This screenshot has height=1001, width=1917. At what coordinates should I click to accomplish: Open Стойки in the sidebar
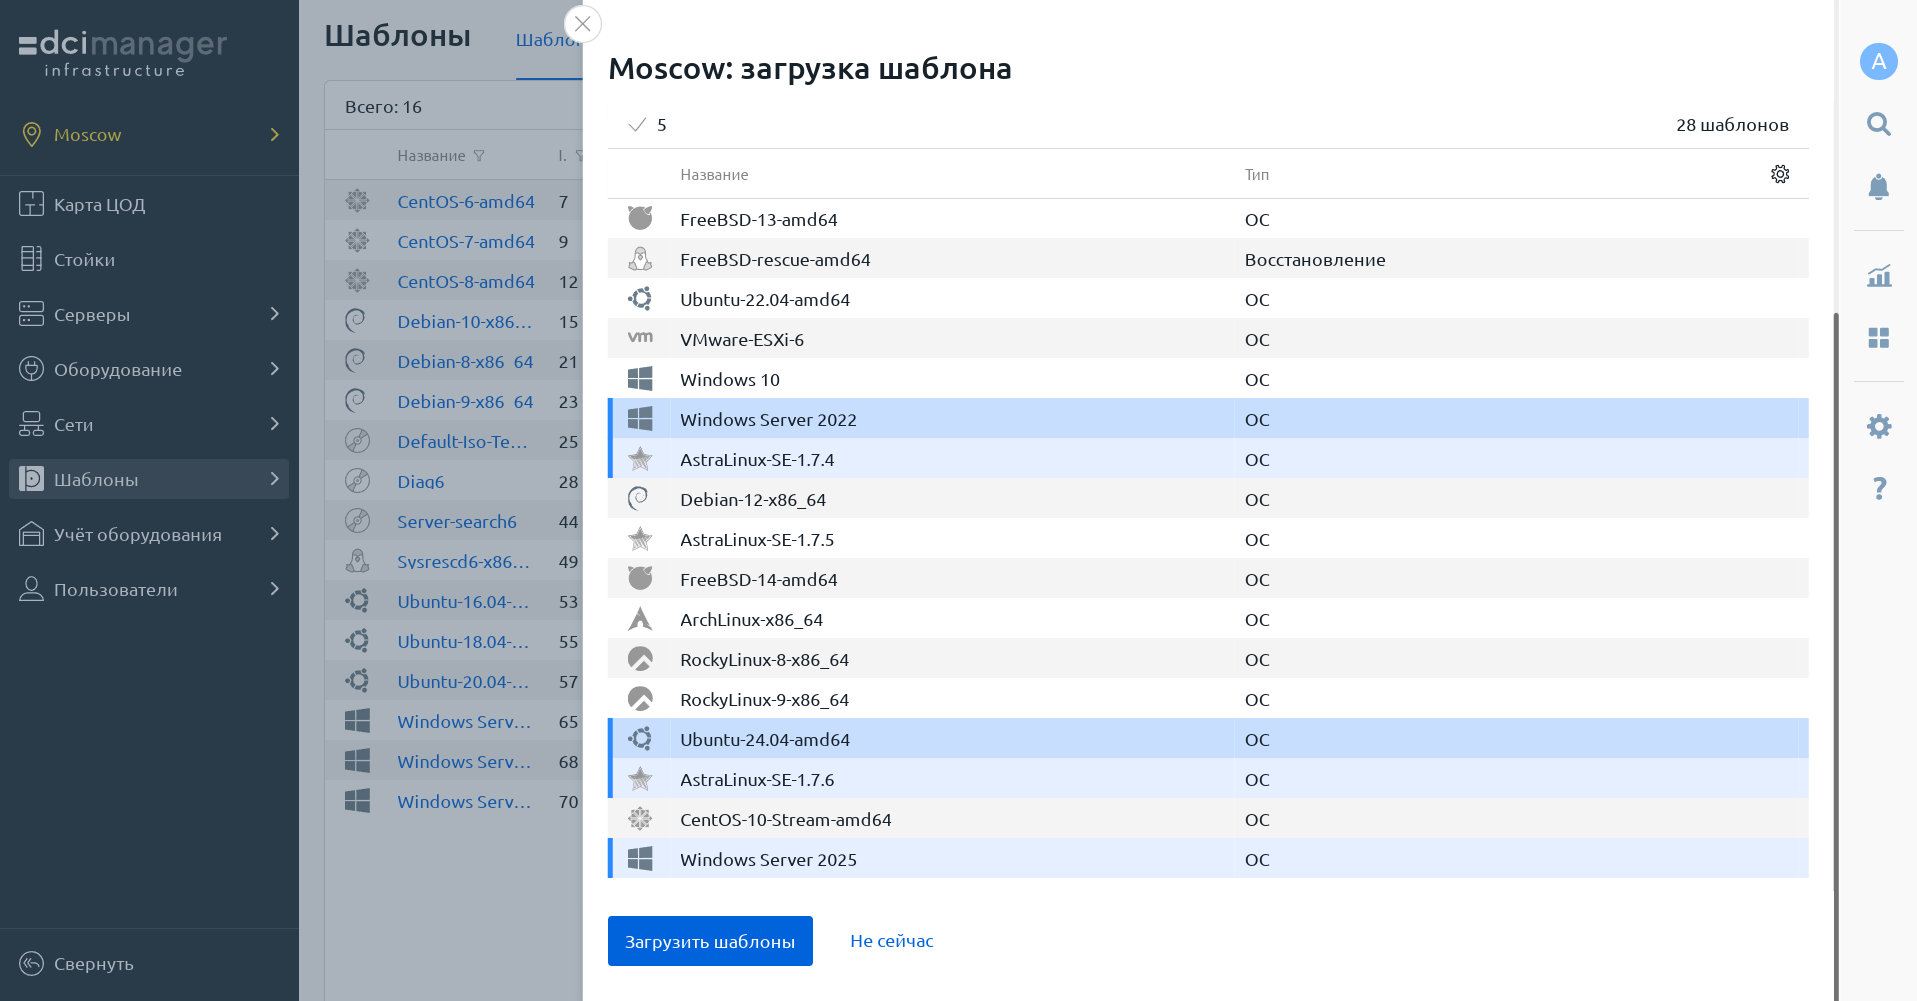[x=84, y=260]
